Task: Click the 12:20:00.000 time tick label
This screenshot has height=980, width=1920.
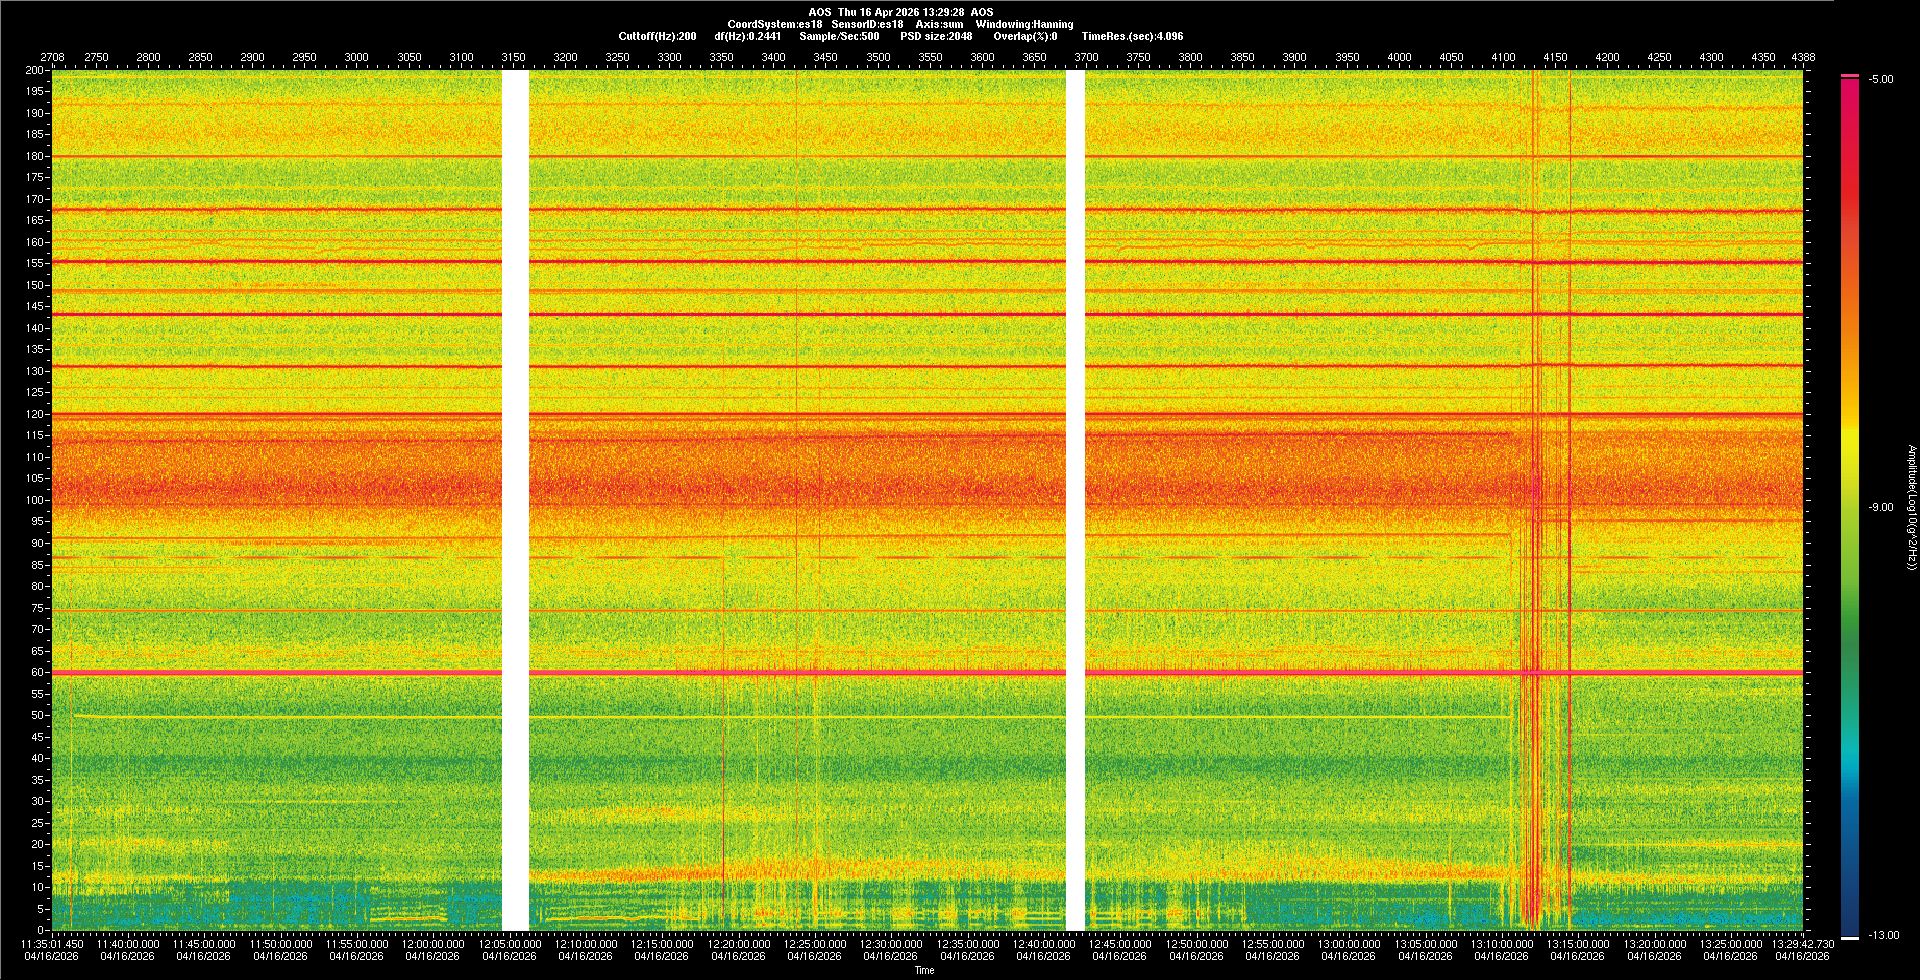Action: [x=738, y=944]
